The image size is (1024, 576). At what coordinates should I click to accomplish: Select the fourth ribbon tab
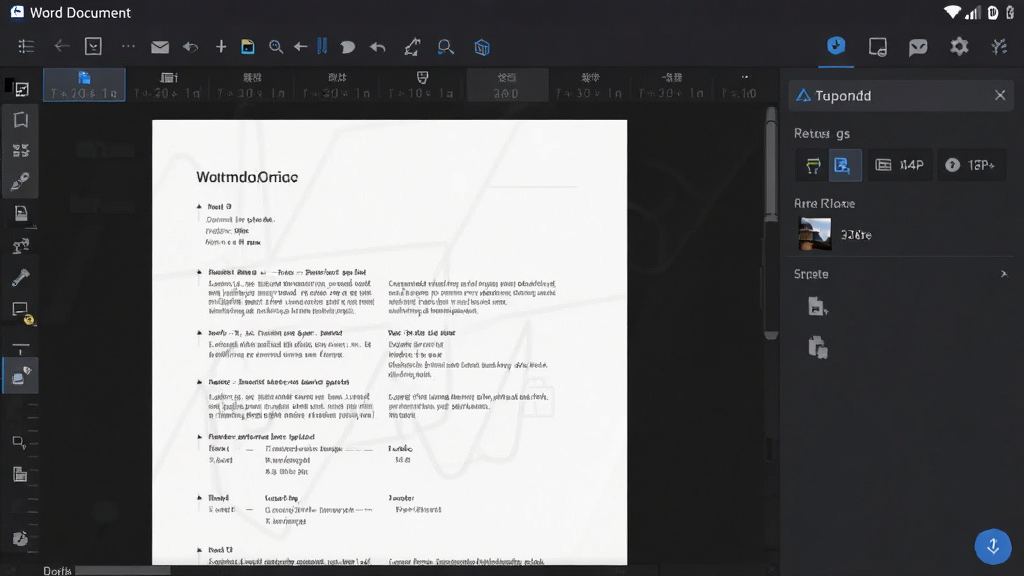click(x=337, y=85)
